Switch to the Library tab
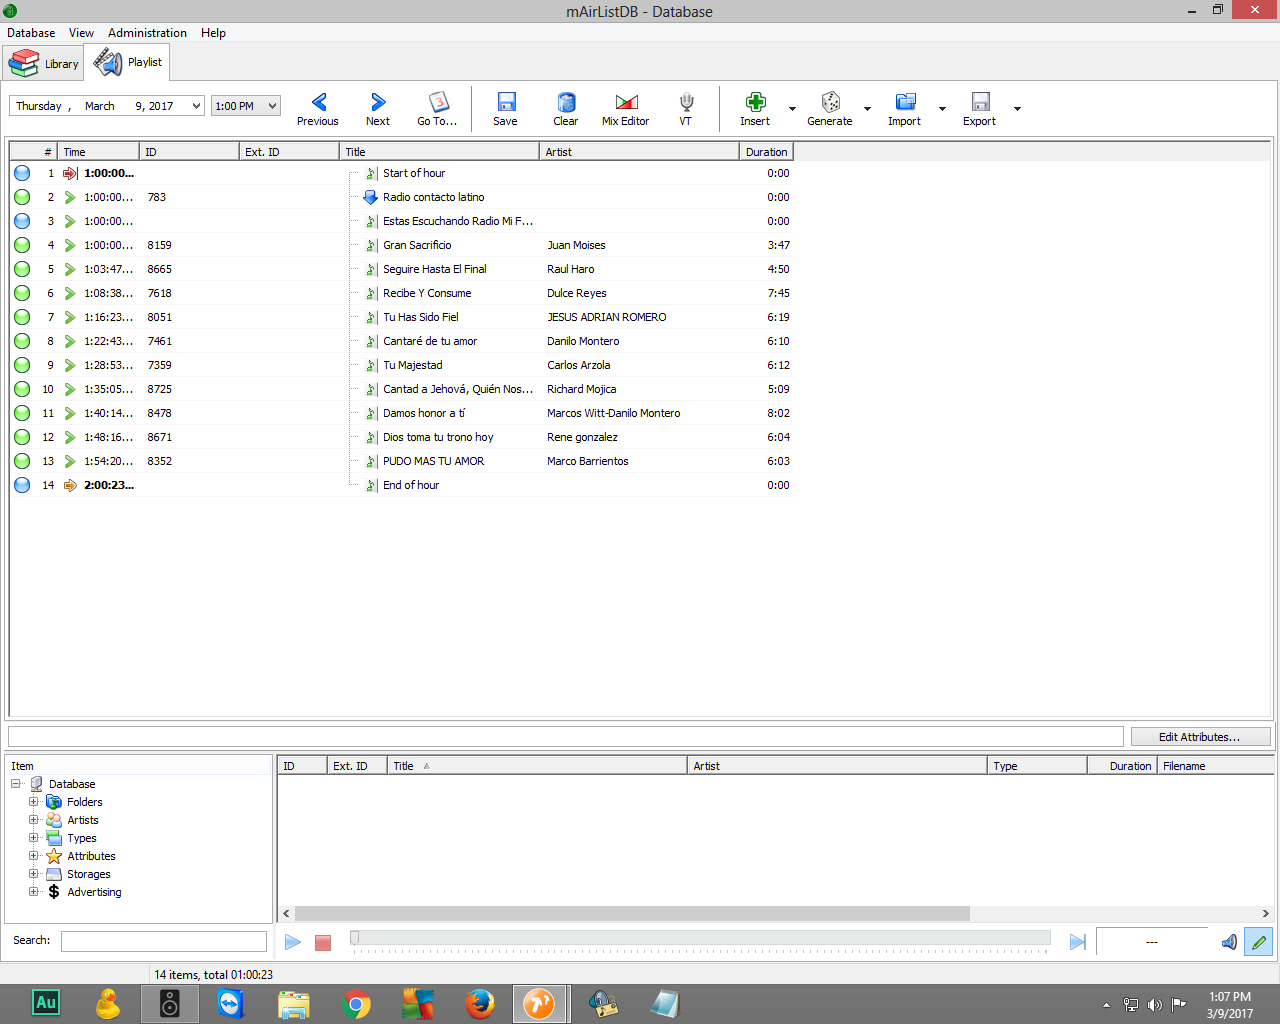Image resolution: width=1280 pixels, height=1024 pixels. 43,63
